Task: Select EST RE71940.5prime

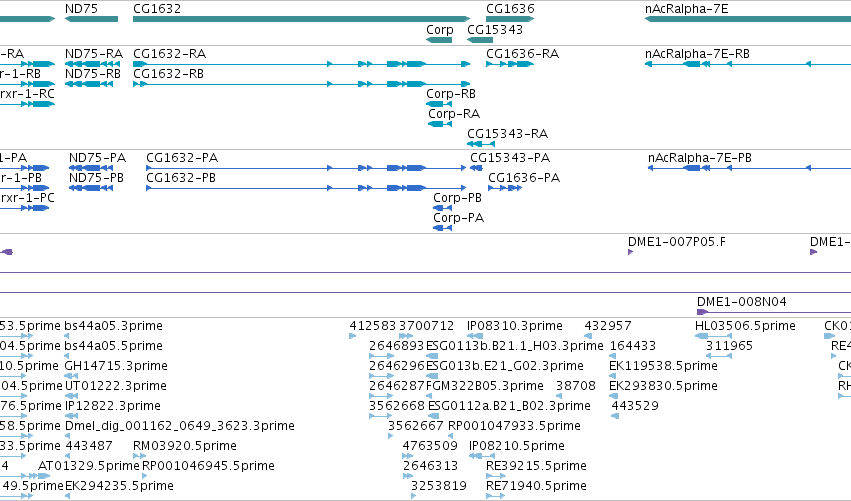Action: coord(536,486)
